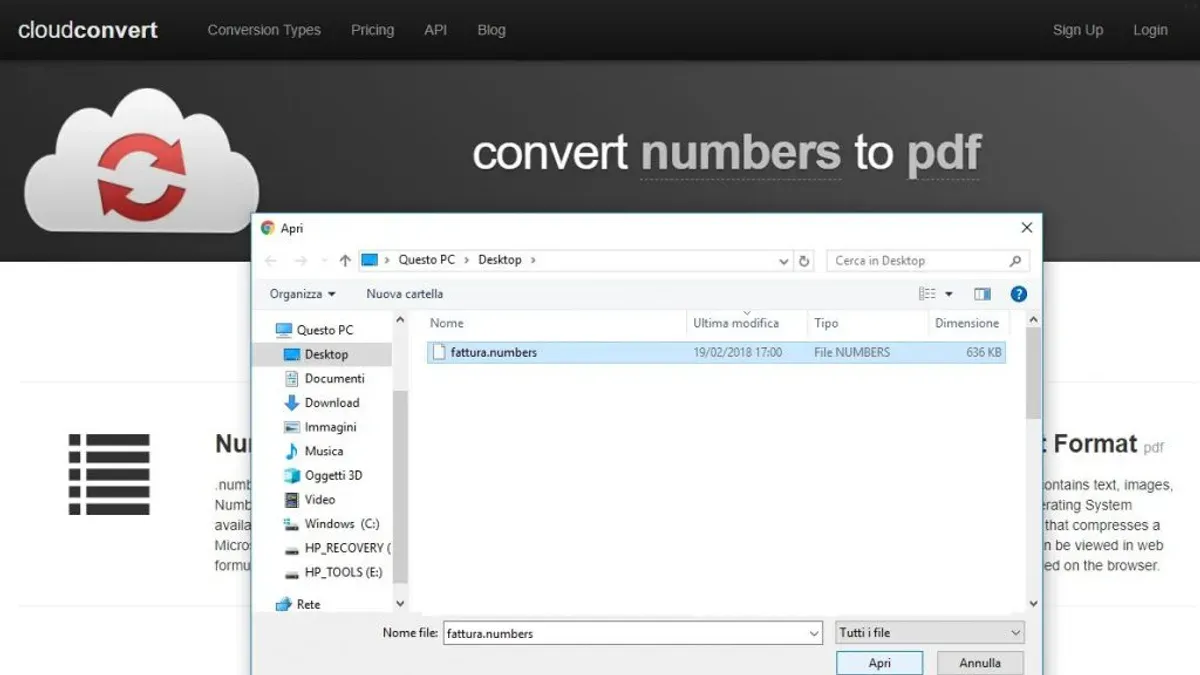Open Oggetti 3D in the sidebar
The image size is (1200, 675).
(x=324, y=475)
